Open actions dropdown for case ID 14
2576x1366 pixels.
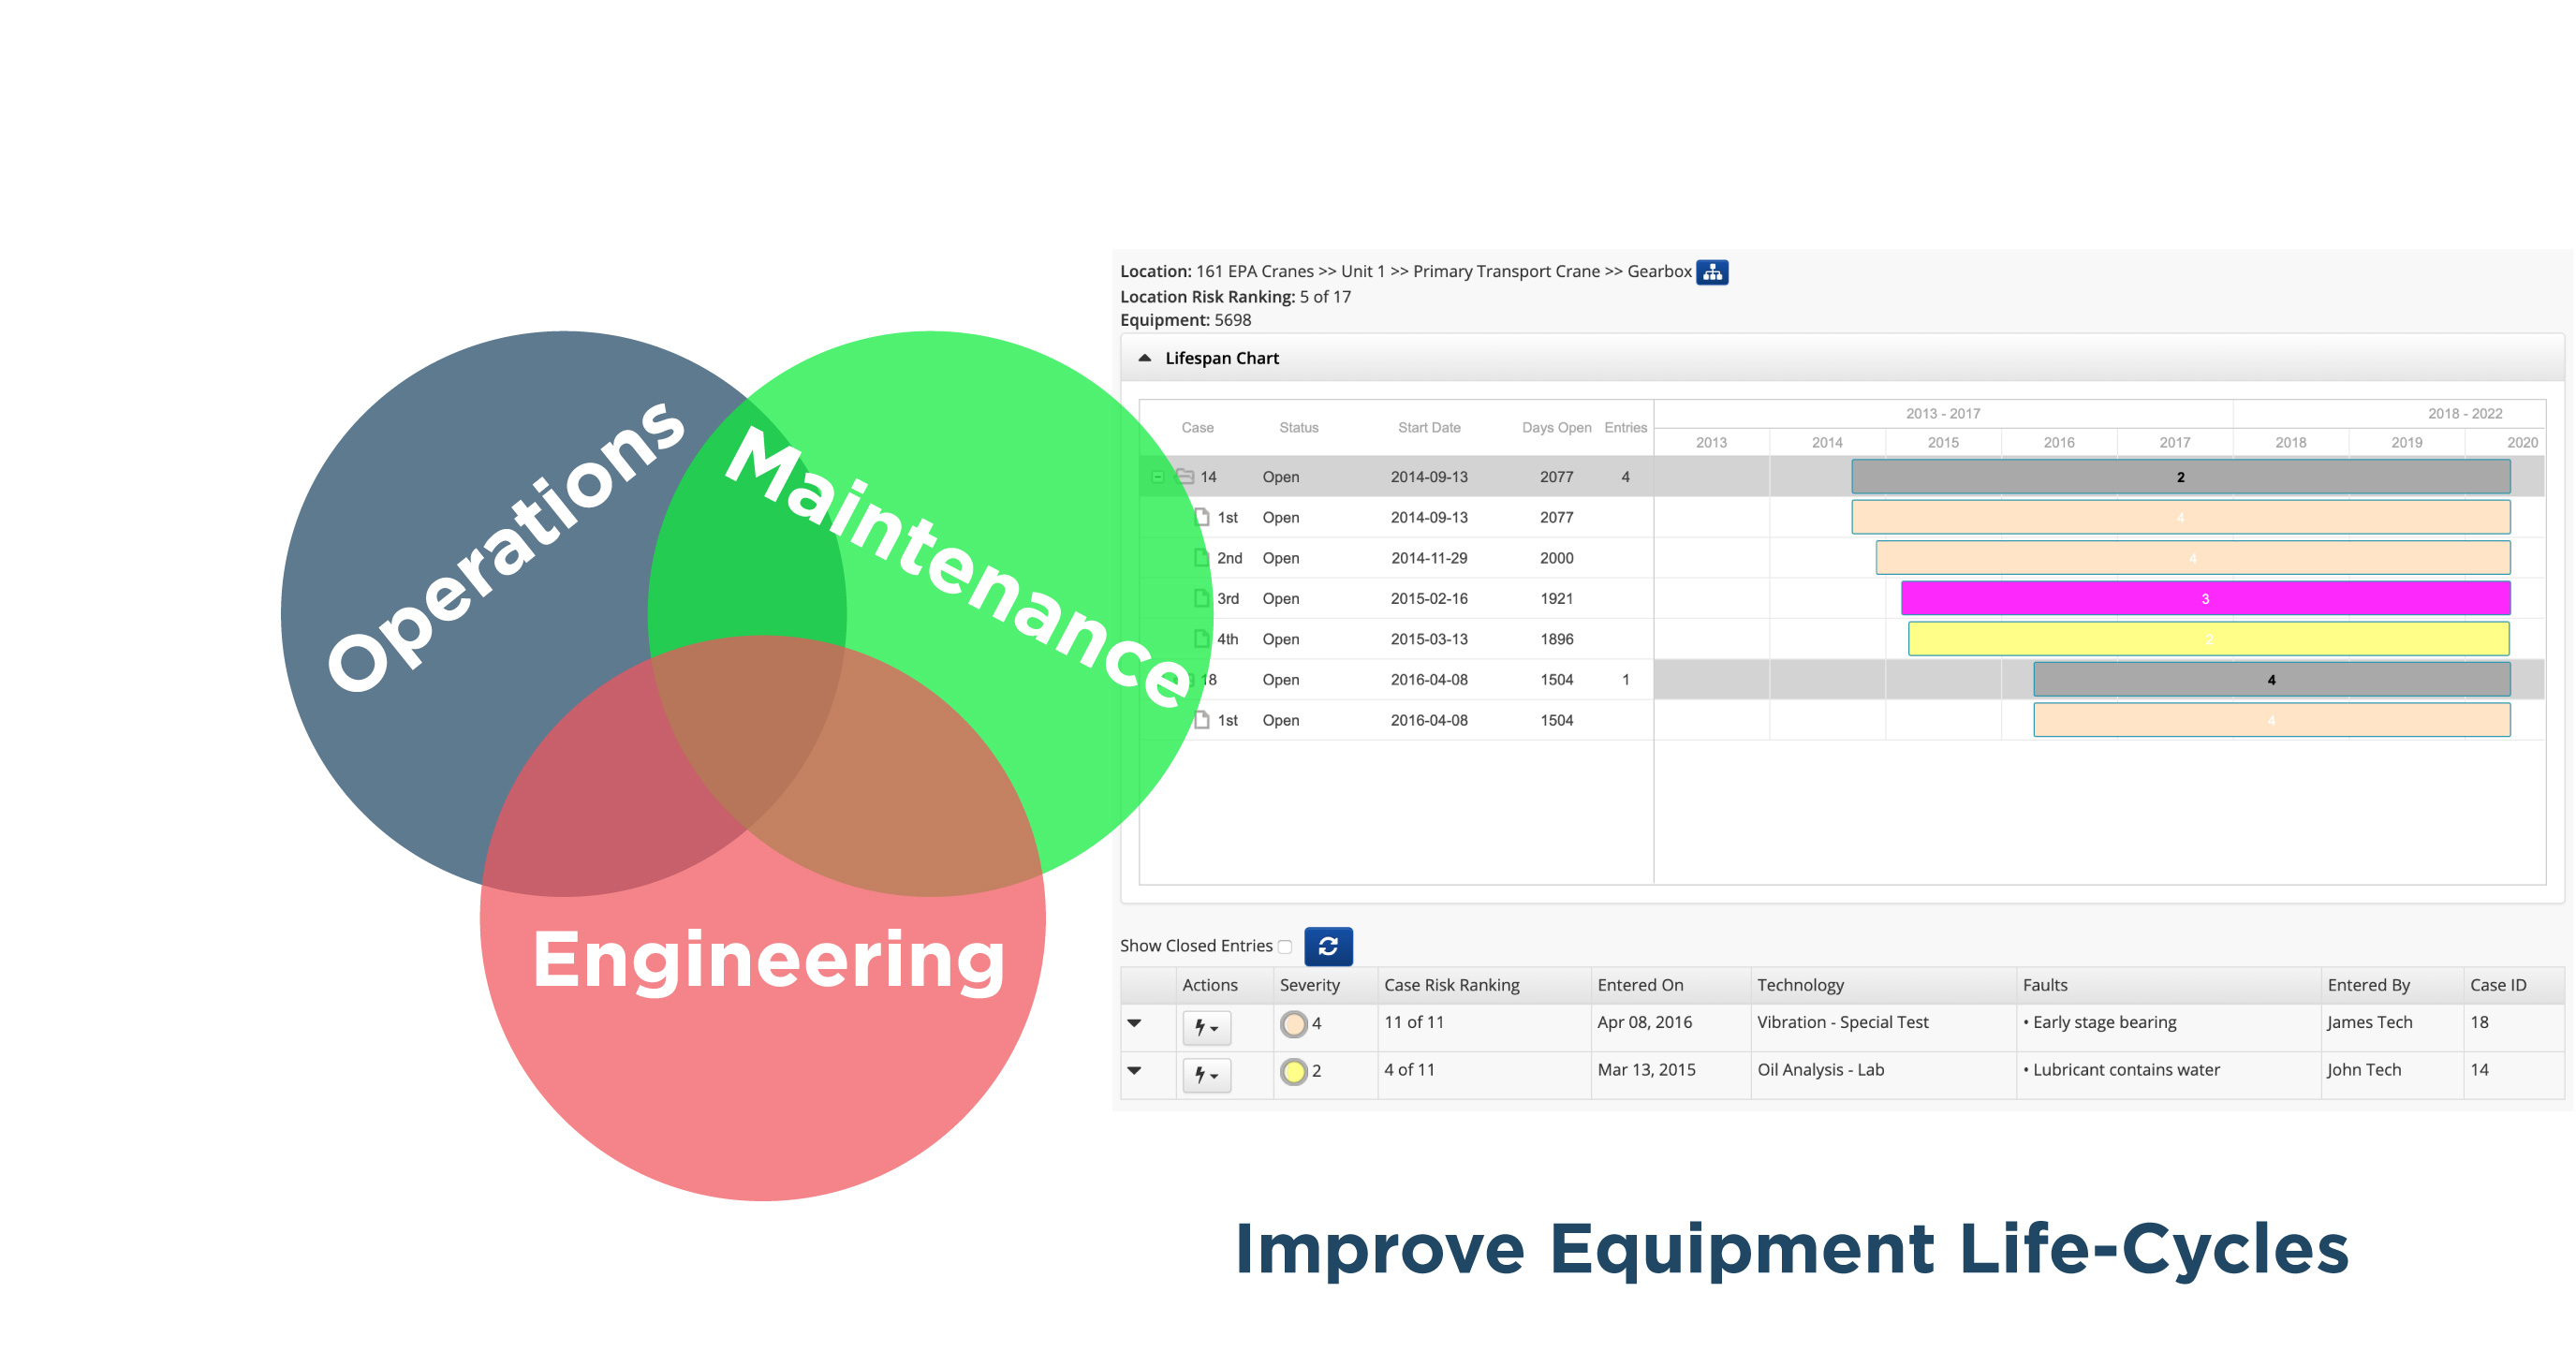1206,1075
